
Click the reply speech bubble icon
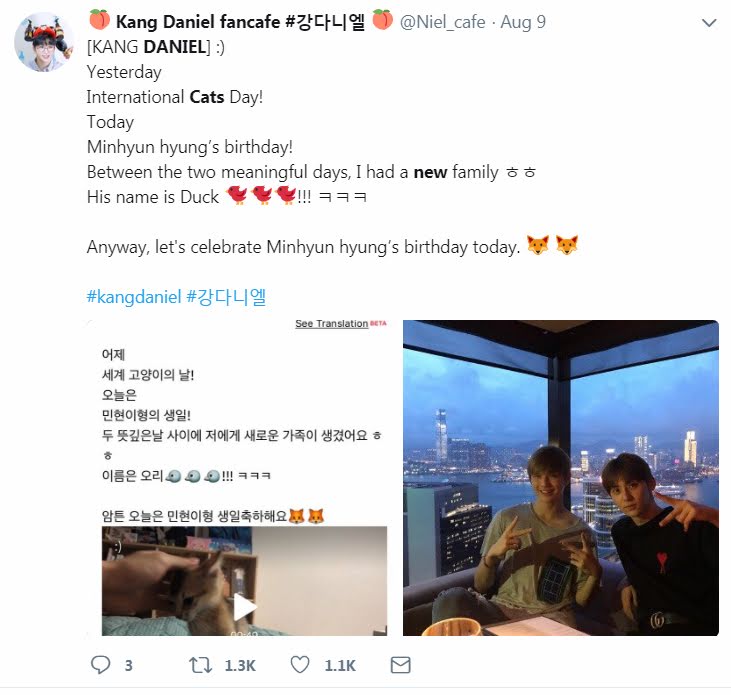click(x=100, y=665)
